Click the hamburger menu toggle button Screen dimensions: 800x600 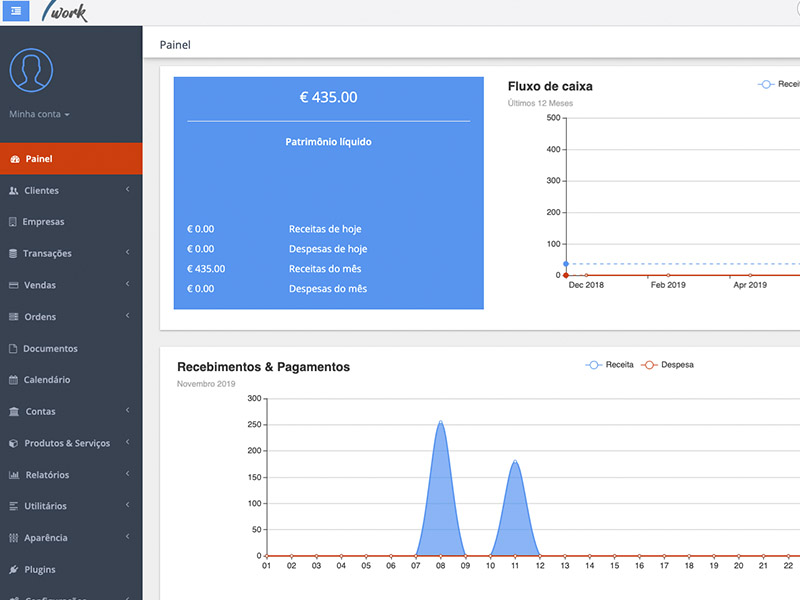[16, 10]
